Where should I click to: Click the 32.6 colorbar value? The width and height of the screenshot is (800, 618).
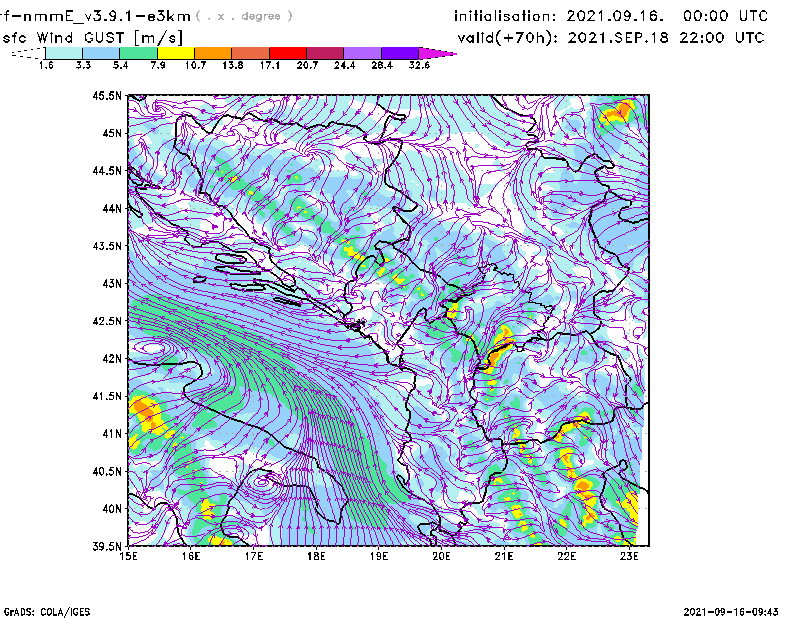click(x=419, y=65)
